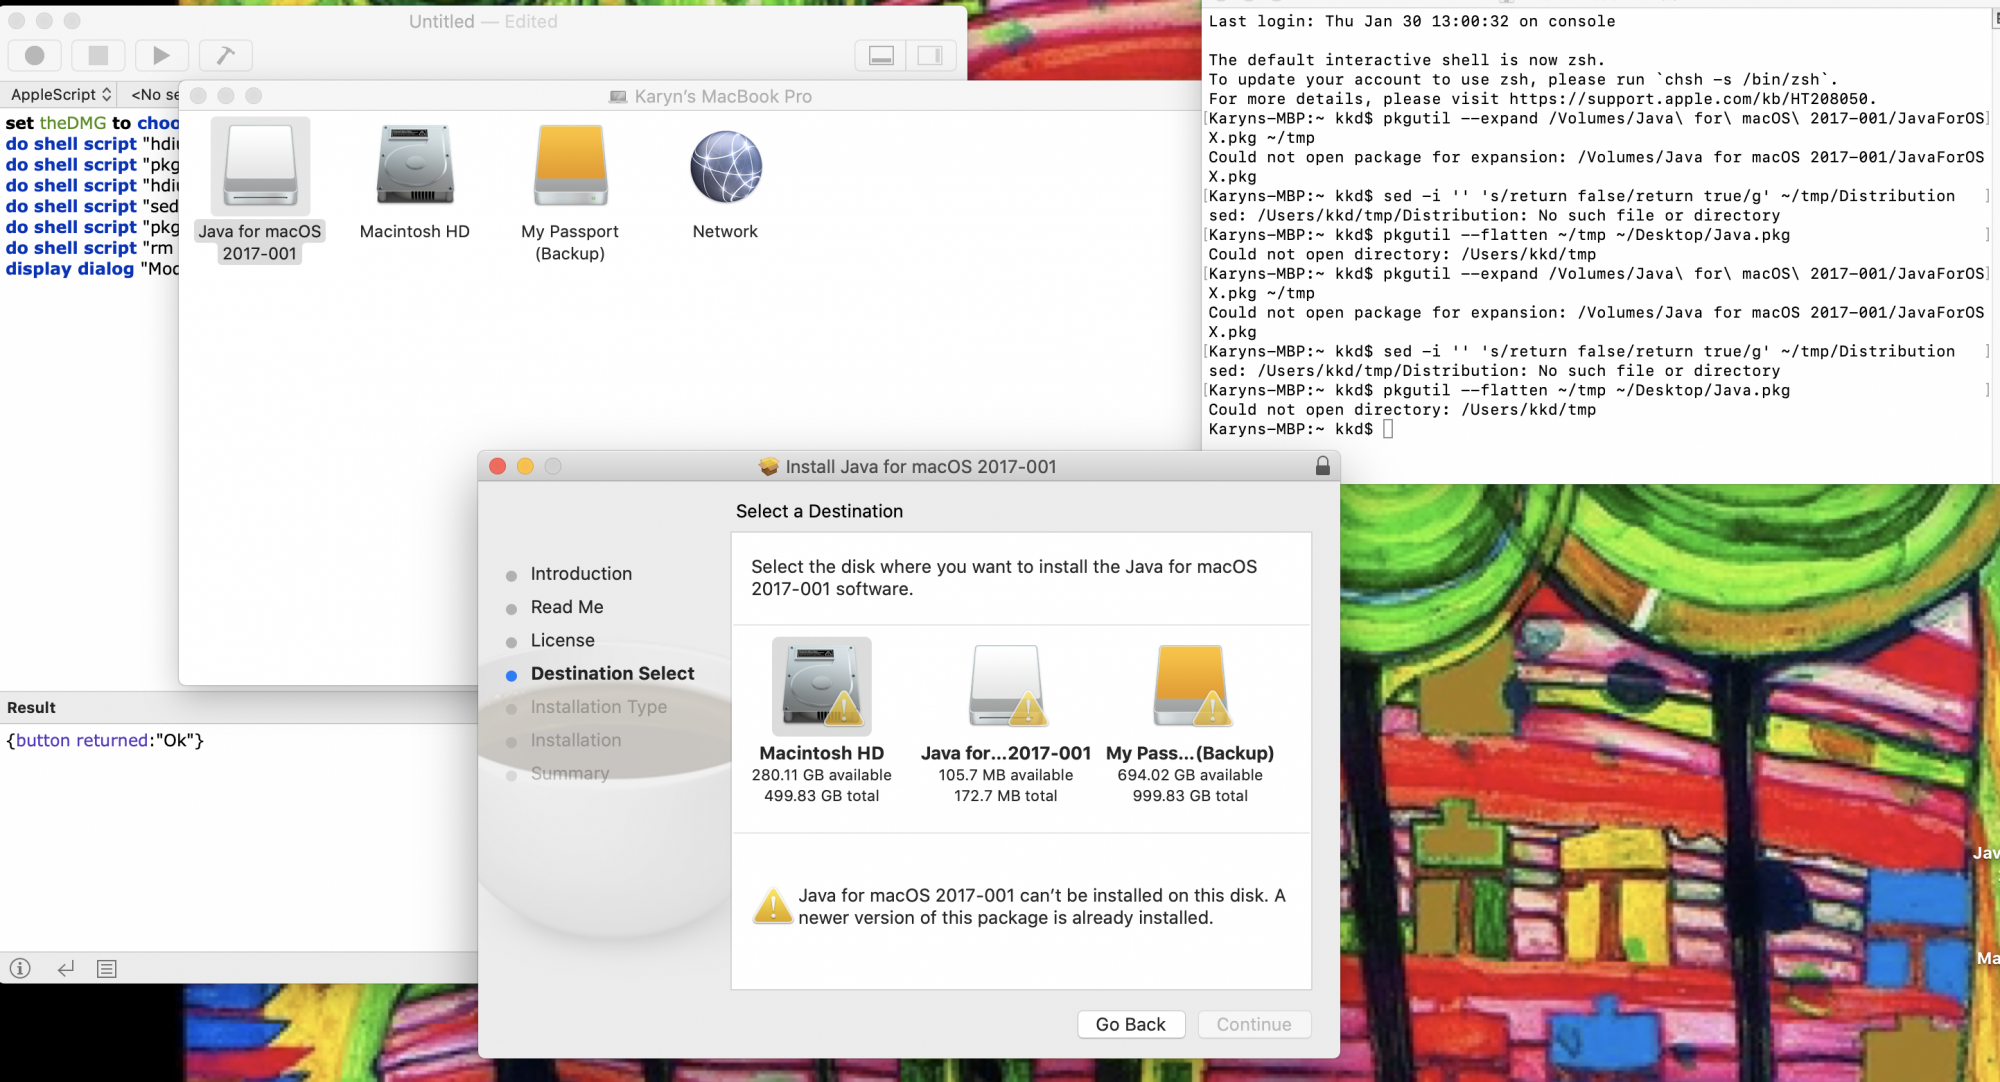Click the Go Back button in installer
2000x1082 pixels.
(x=1131, y=1024)
